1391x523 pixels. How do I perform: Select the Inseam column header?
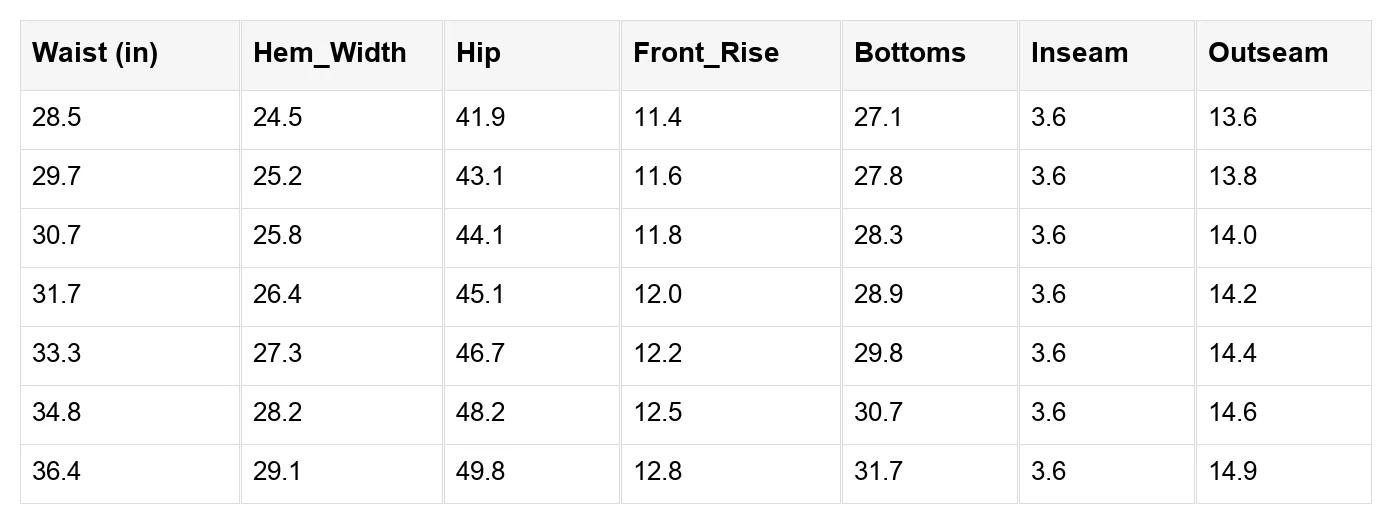click(1107, 55)
